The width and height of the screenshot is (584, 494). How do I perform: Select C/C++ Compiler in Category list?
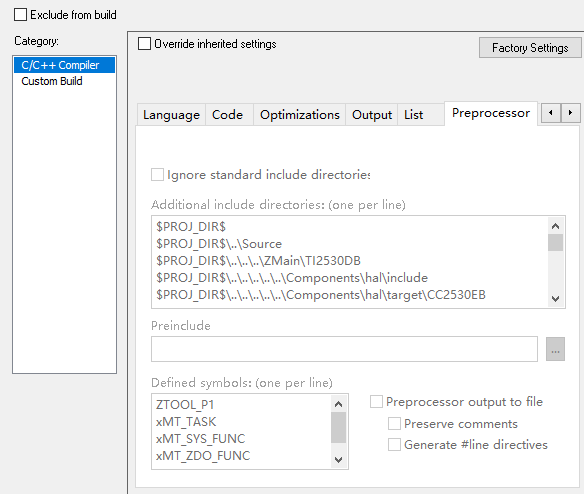pyautogui.click(x=64, y=65)
